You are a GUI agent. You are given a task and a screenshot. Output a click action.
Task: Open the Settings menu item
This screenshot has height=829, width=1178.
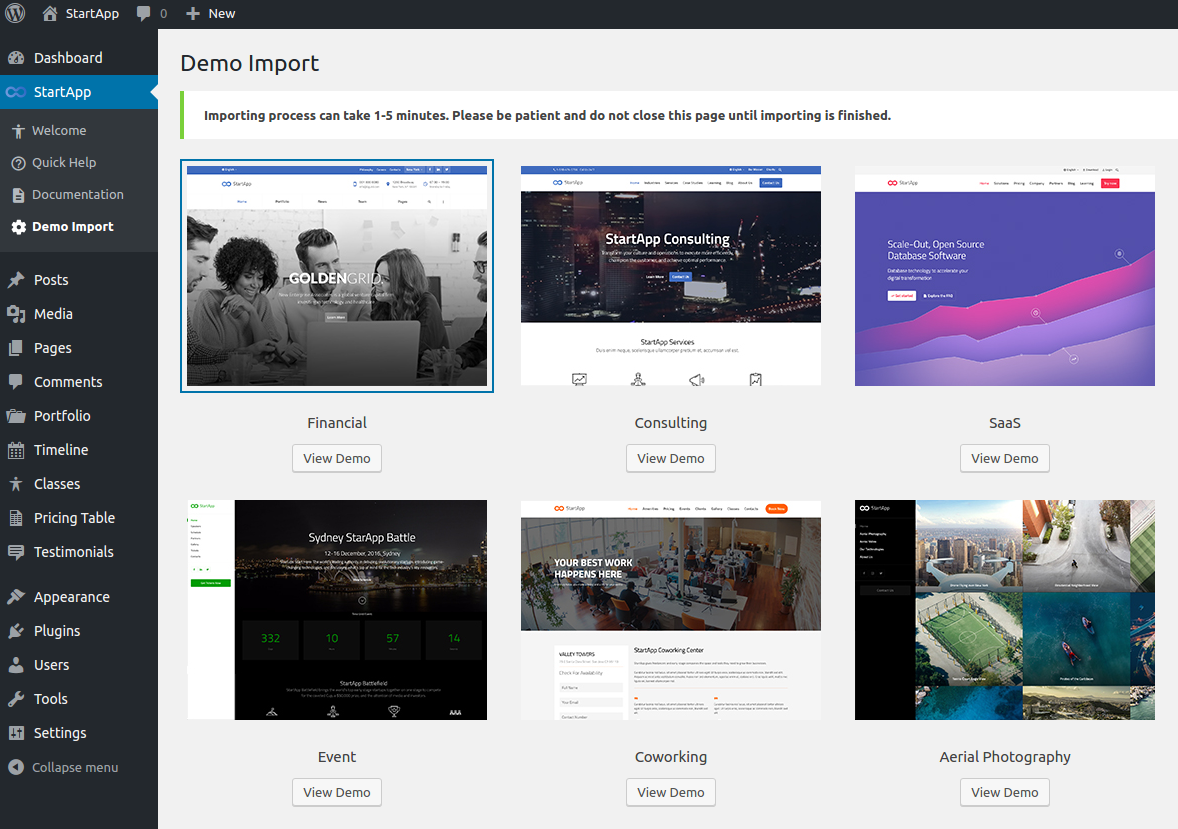point(79,733)
